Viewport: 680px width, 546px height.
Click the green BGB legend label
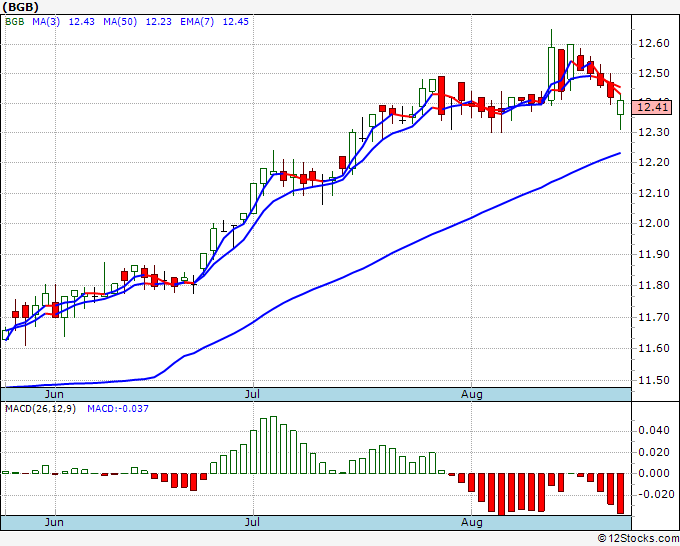point(14,21)
